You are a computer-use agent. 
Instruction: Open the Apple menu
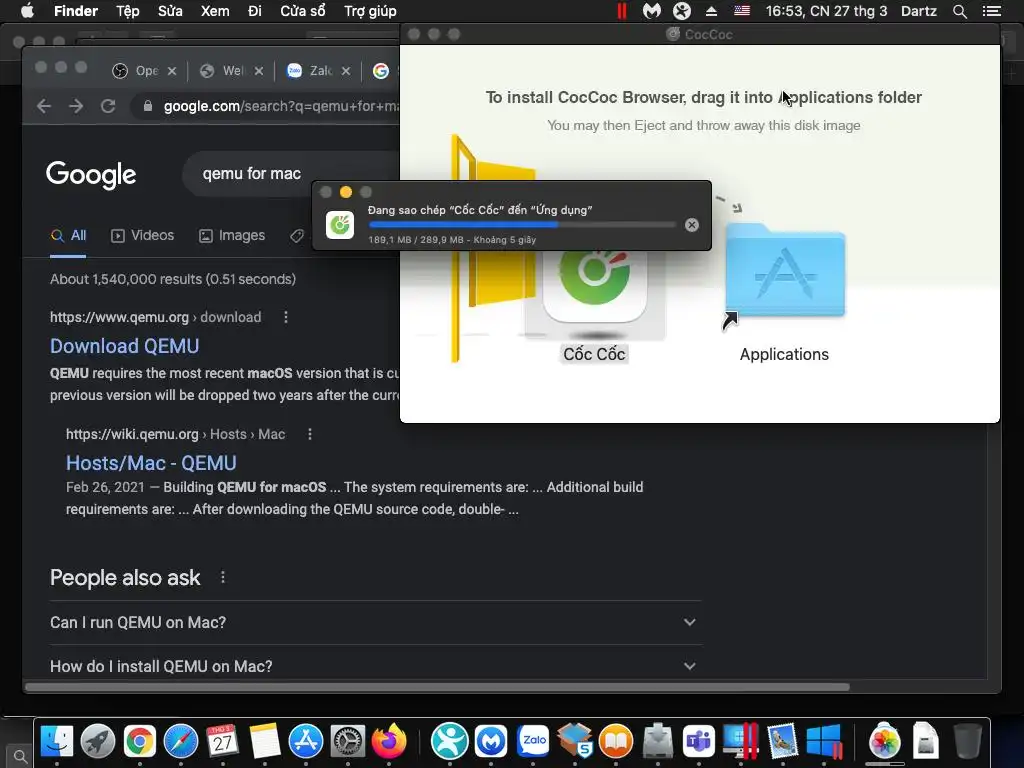click(27, 11)
